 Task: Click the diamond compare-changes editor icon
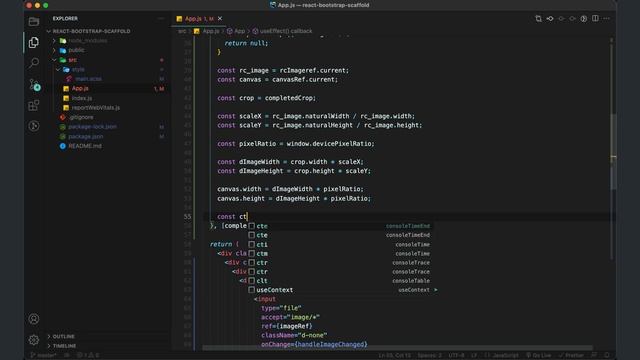(x=550, y=19)
